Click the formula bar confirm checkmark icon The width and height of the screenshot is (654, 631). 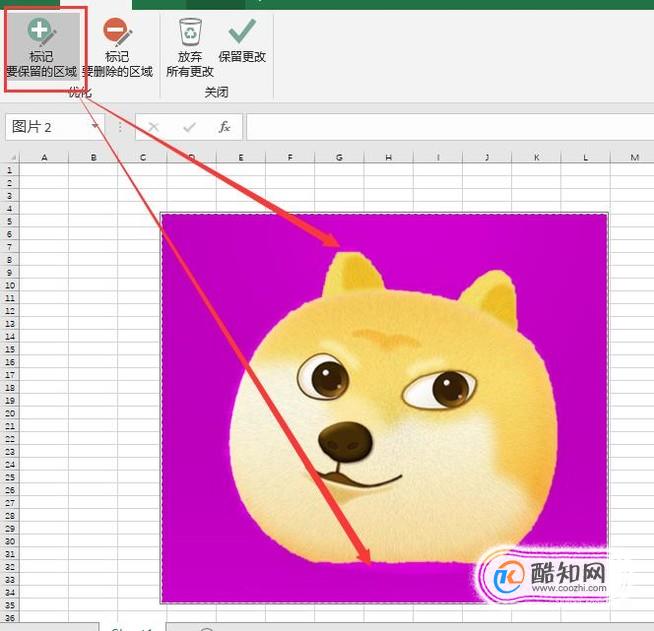pyautogui.click(x=189, y=126)
